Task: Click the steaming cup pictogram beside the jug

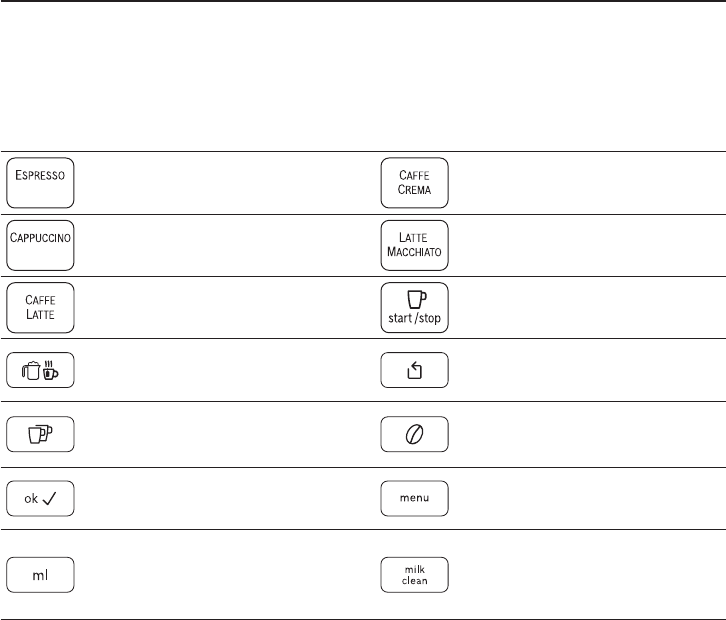Action: tap(50, 371)
